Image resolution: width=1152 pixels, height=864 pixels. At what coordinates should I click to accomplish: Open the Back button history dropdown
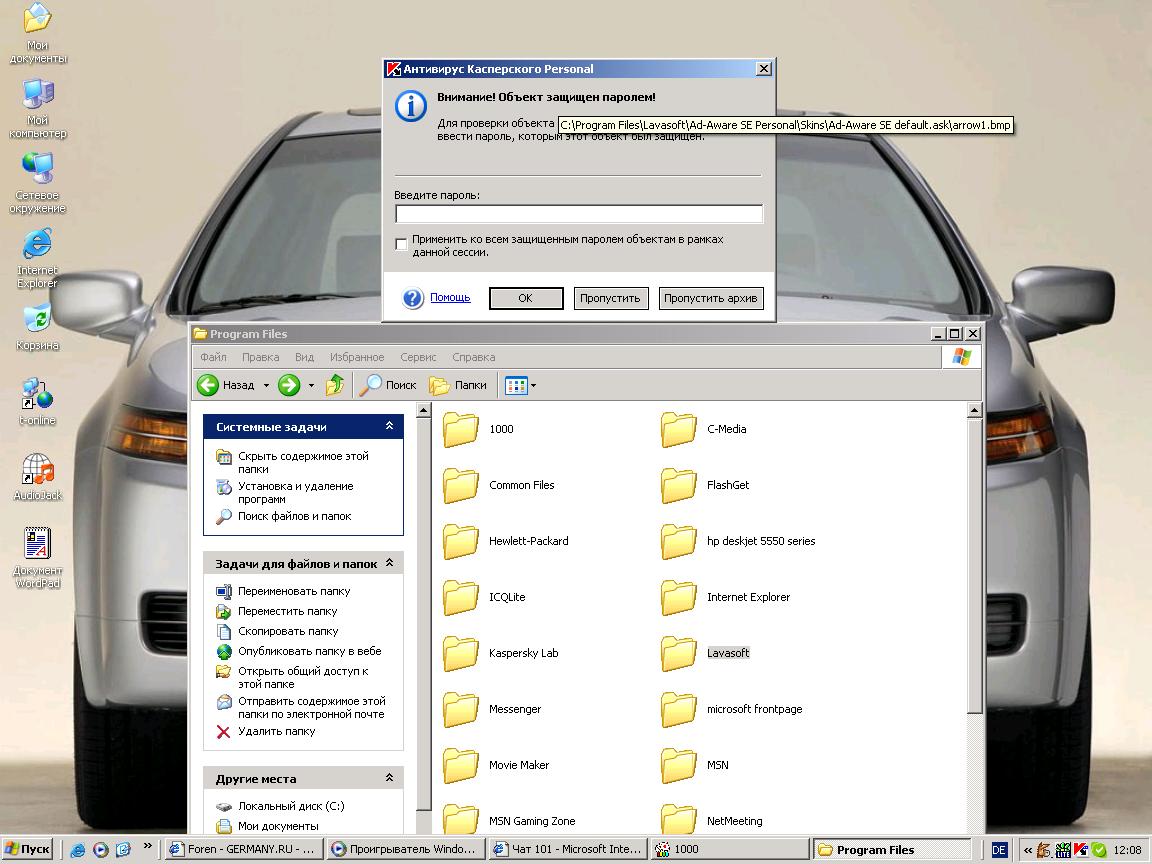point(266,385)
